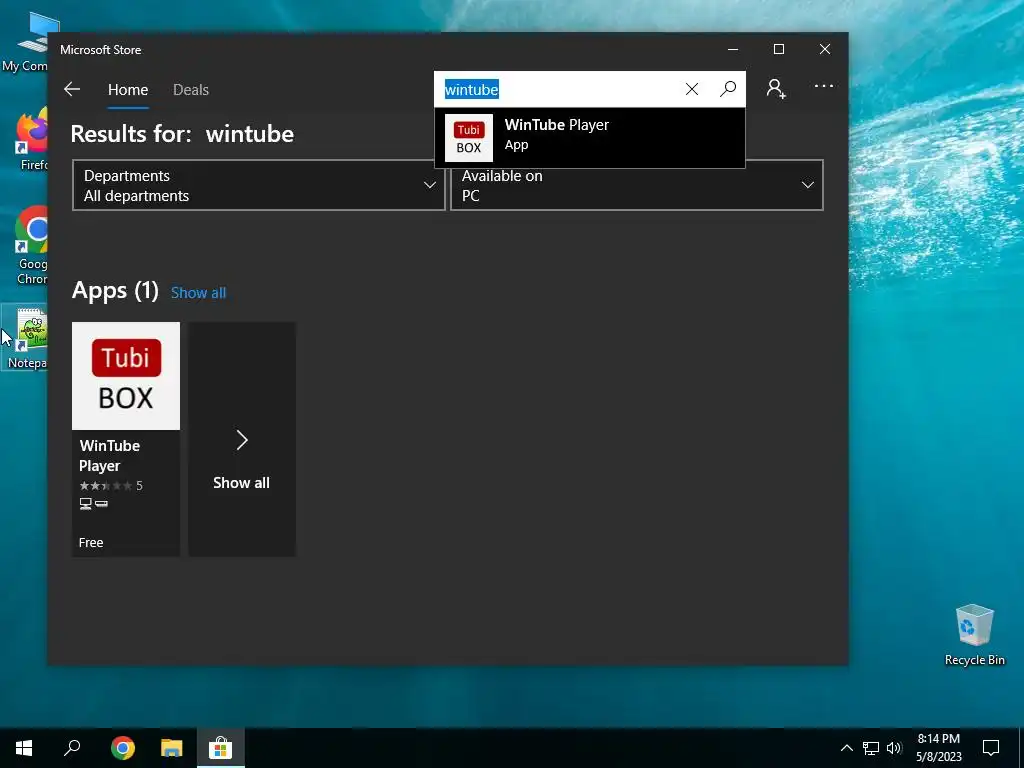
Task: Select the WinTube Player title text
Action: [x=110, y=456]
